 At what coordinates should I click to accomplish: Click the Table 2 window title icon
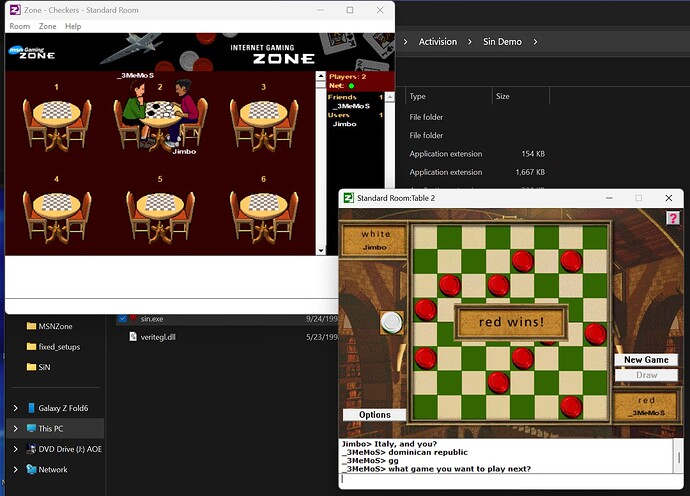click(349, 198)
